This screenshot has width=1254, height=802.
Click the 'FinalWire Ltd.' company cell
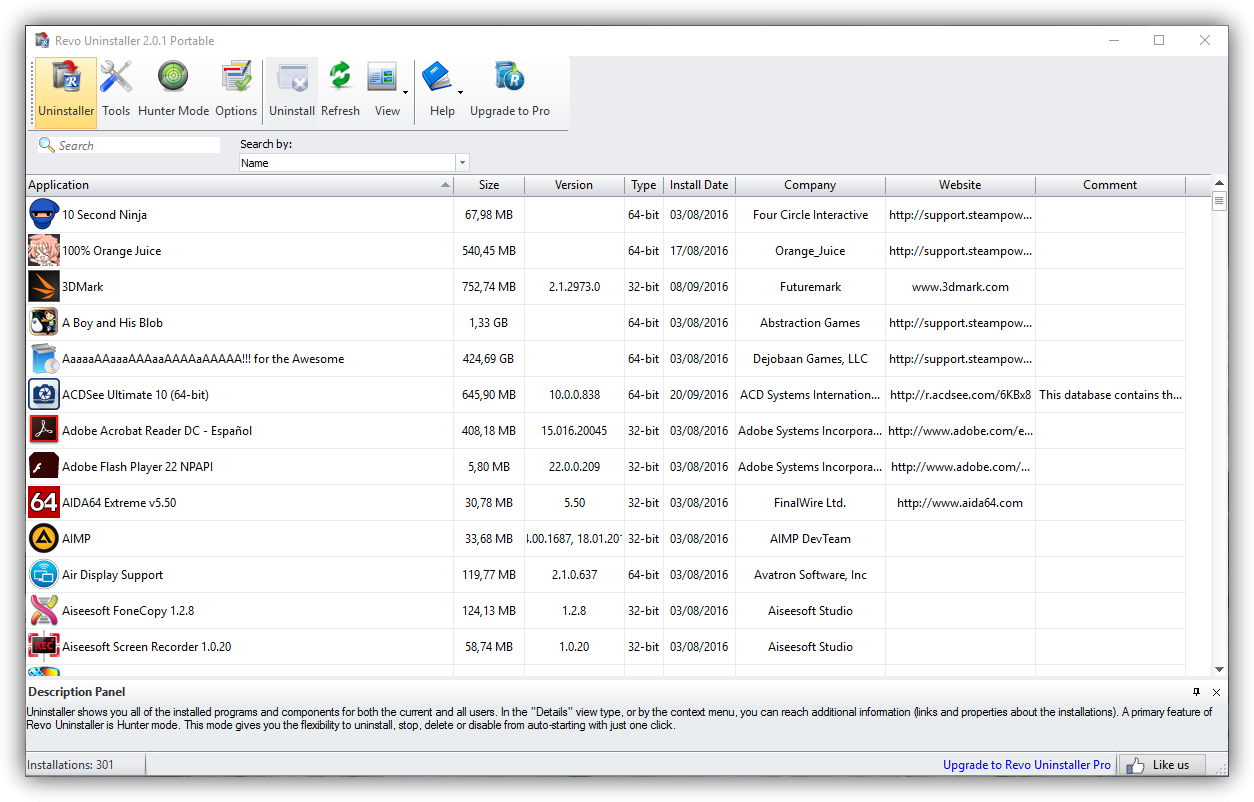[810, 503]
